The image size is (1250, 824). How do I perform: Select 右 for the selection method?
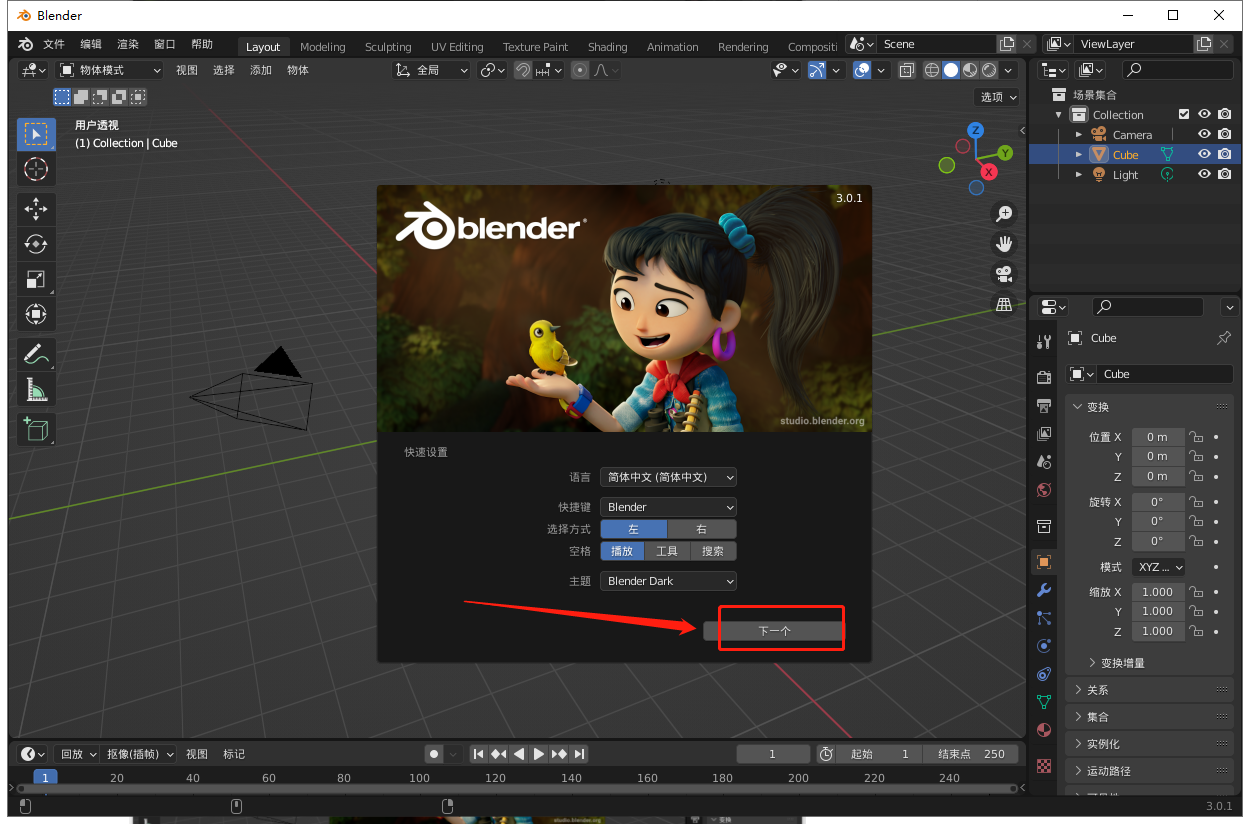tap(701, 529)
